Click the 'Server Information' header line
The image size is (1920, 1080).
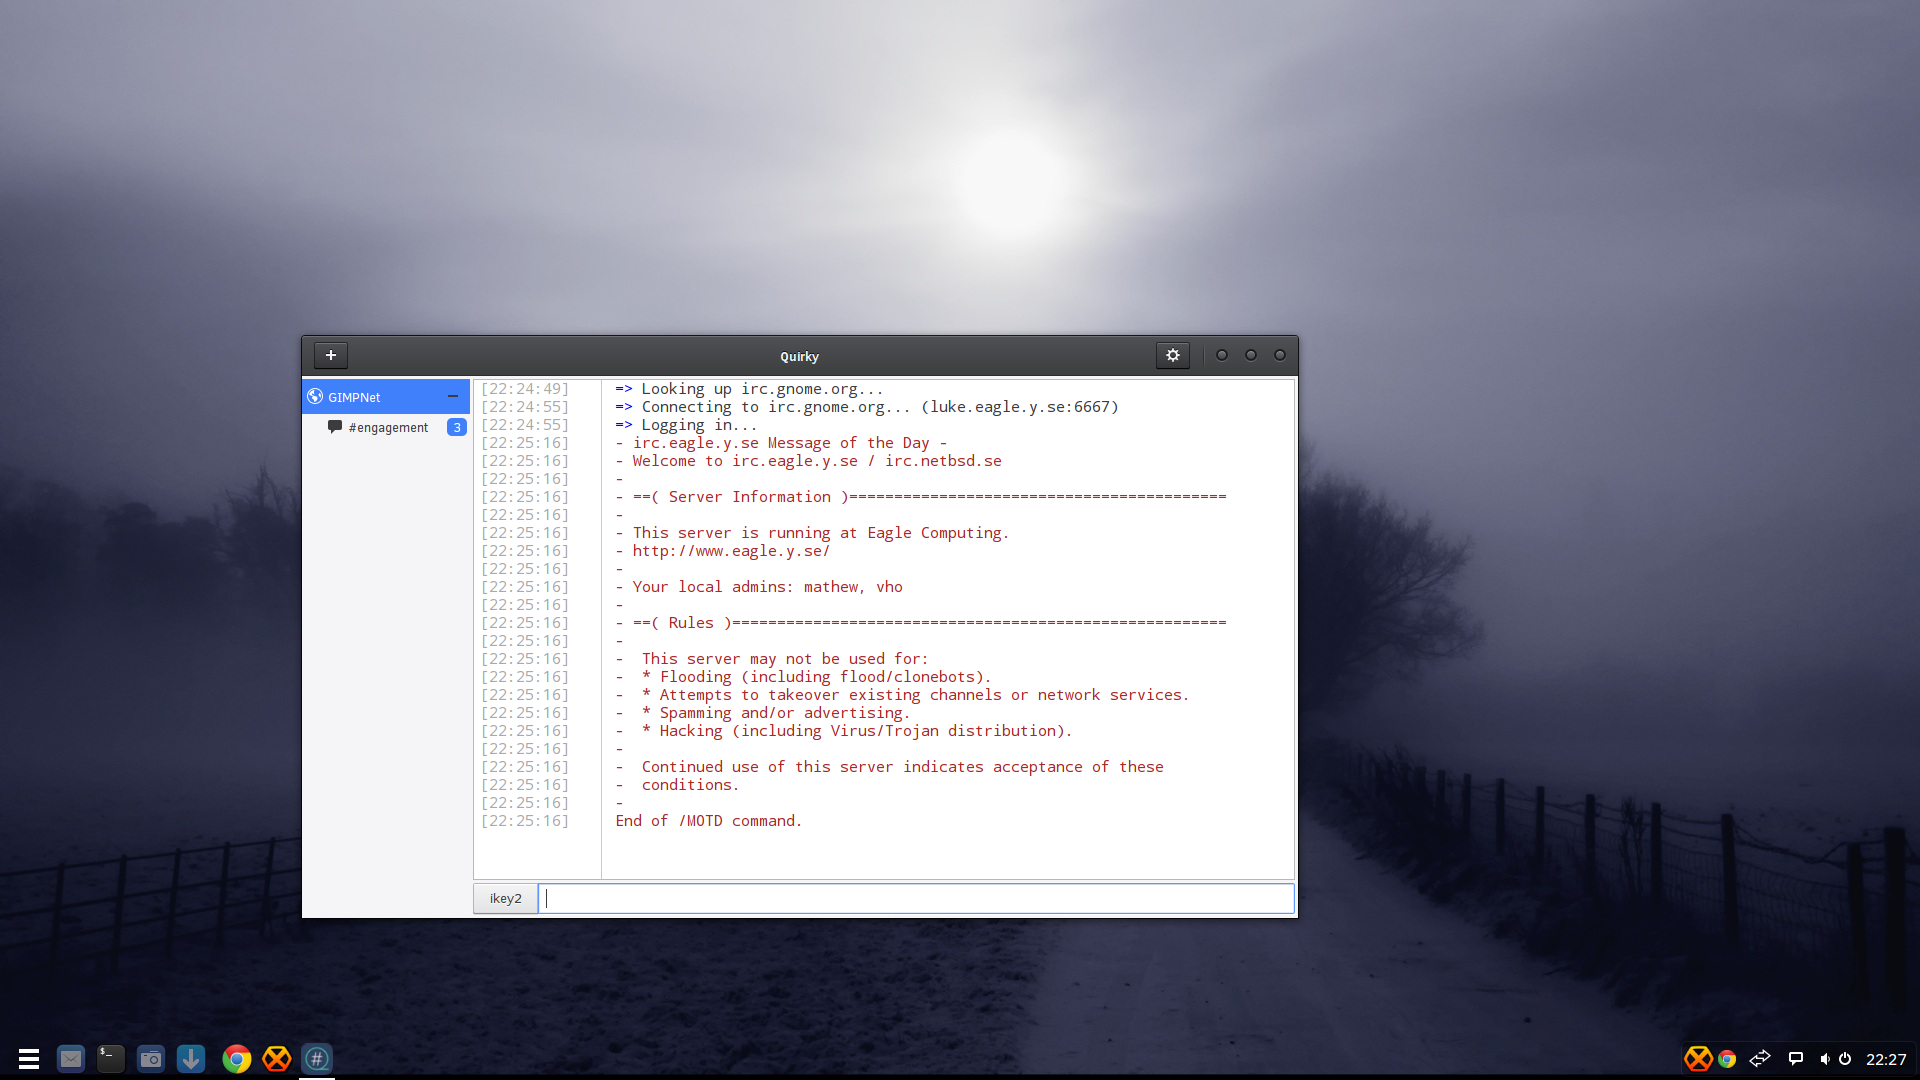pyautogui.click(x=921, y=497)
